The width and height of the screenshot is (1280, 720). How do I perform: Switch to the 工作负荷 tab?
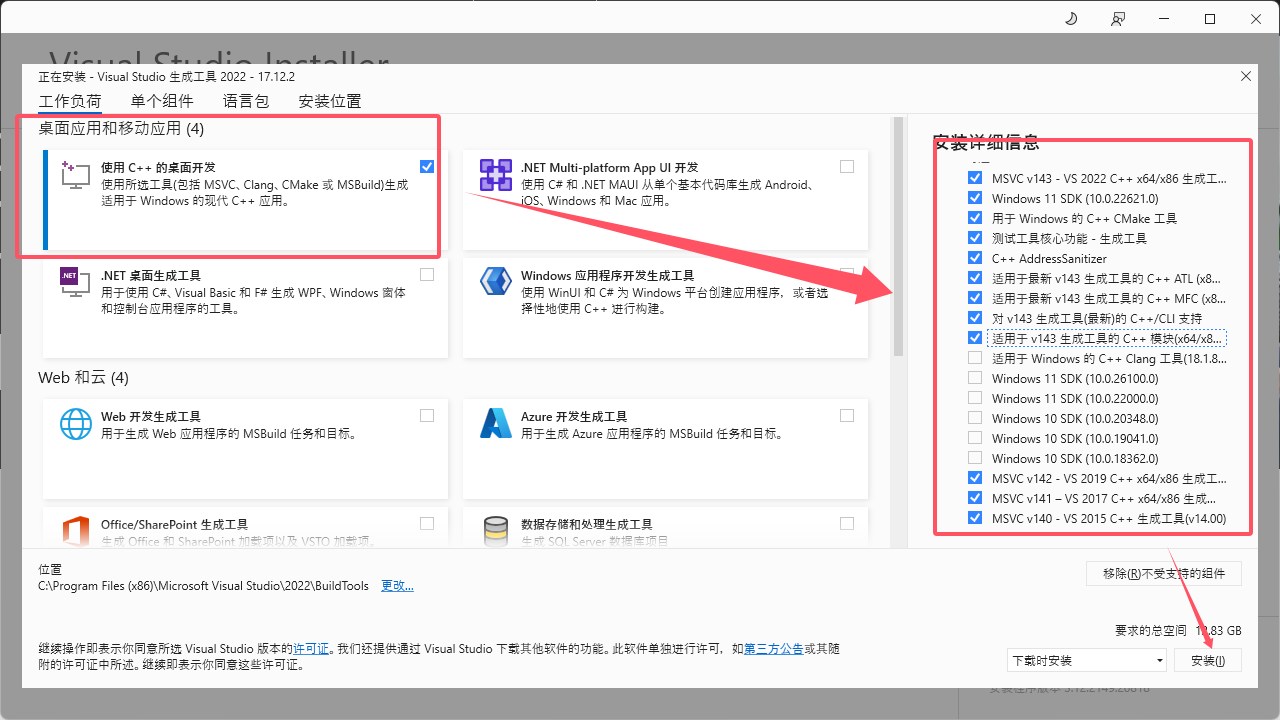click(x=70, y=101)
